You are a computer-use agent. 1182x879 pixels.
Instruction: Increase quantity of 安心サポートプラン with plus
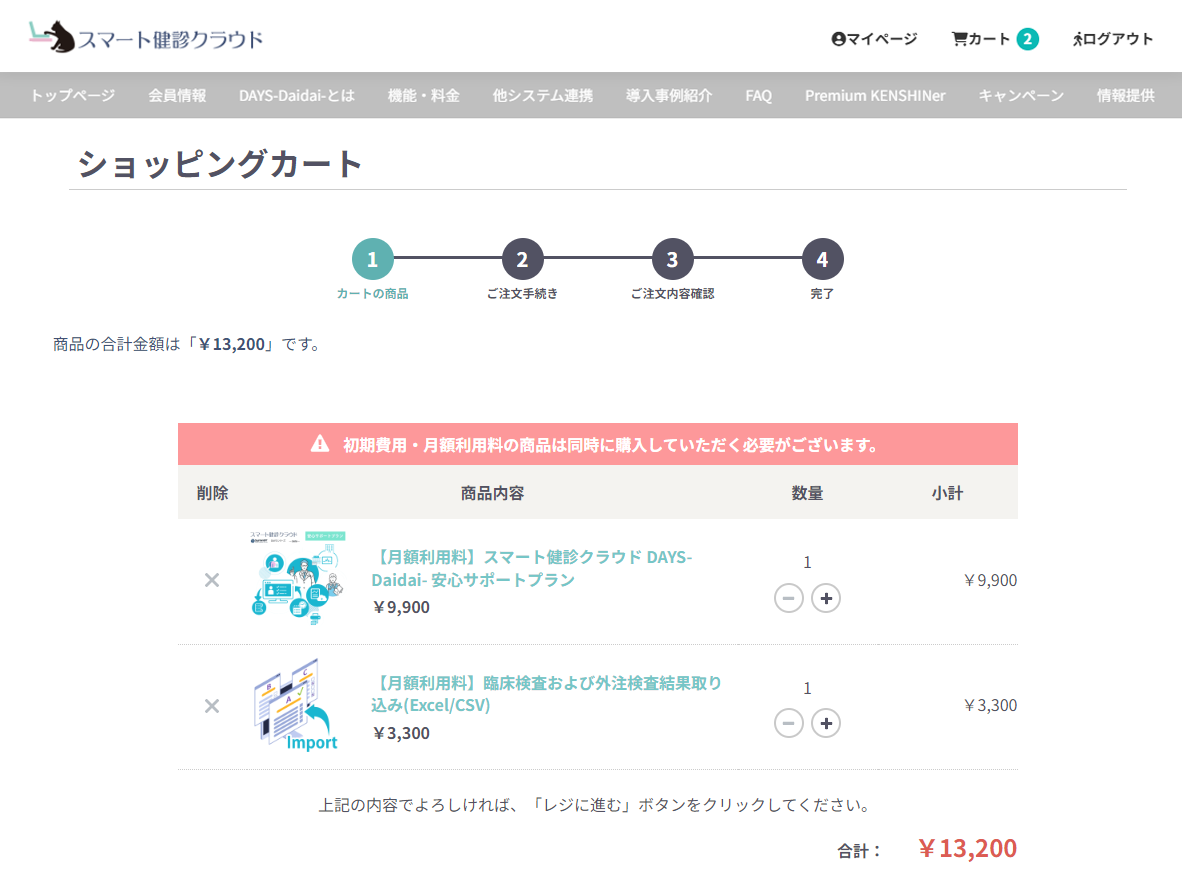pos(825,599)
